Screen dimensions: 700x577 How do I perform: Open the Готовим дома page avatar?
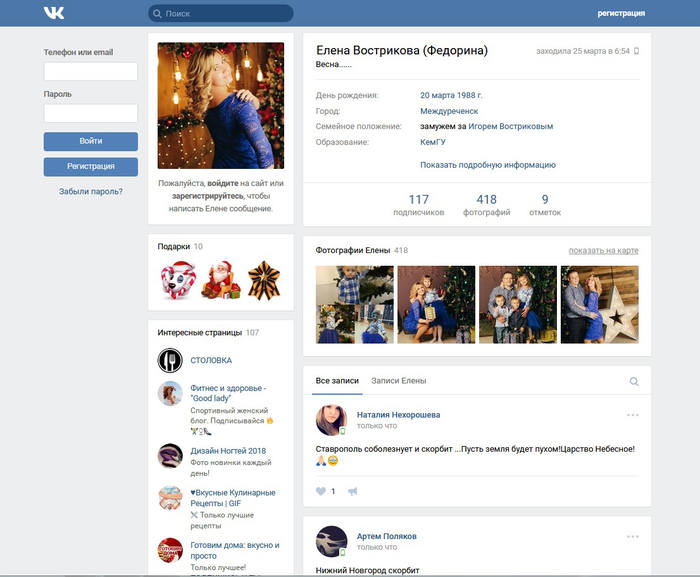pyautogui.click(x=170, y=550)
